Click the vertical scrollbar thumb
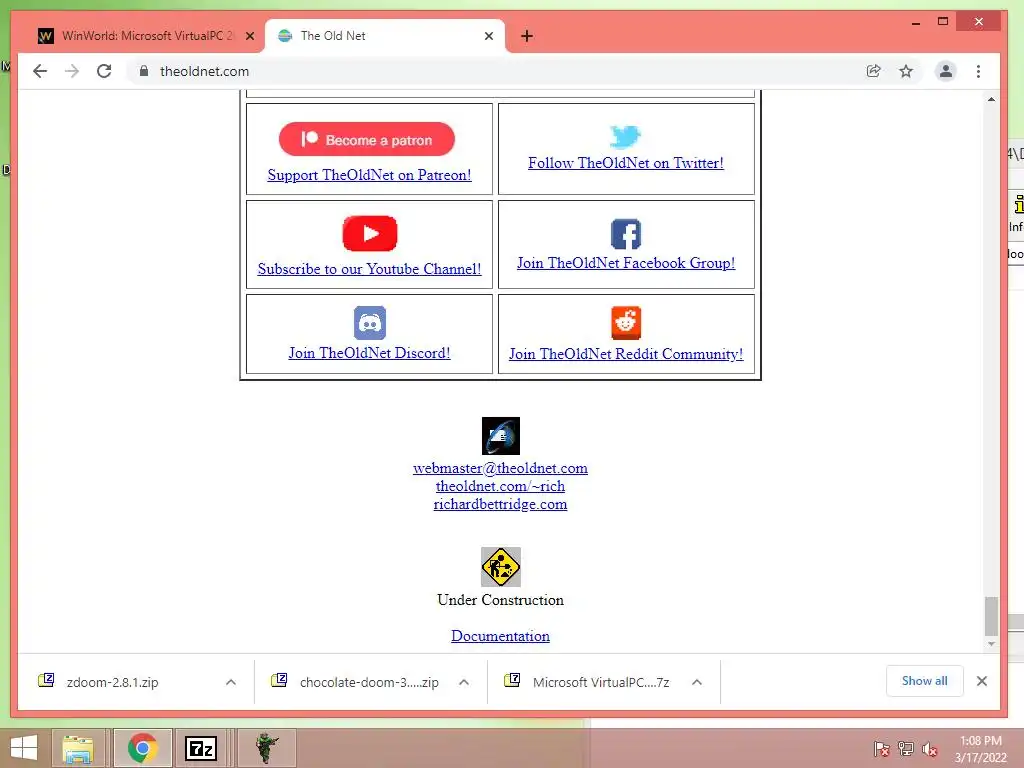Image resolution: width=1024 pixels, height=768 pixels. [x=991, y=615]
